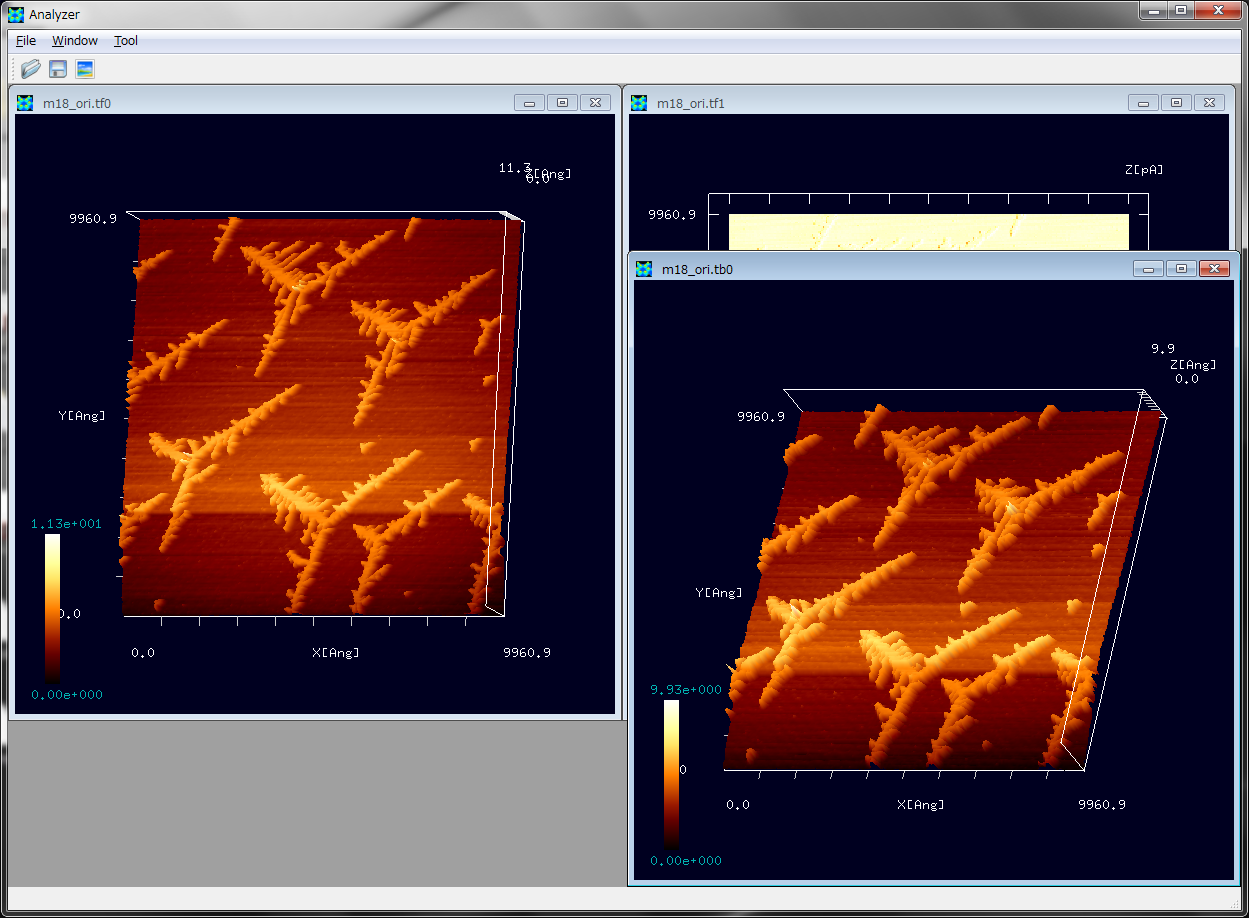Minimize the m18_ori.tf1 window
1249x918 pixels.
pos(1143,102)
